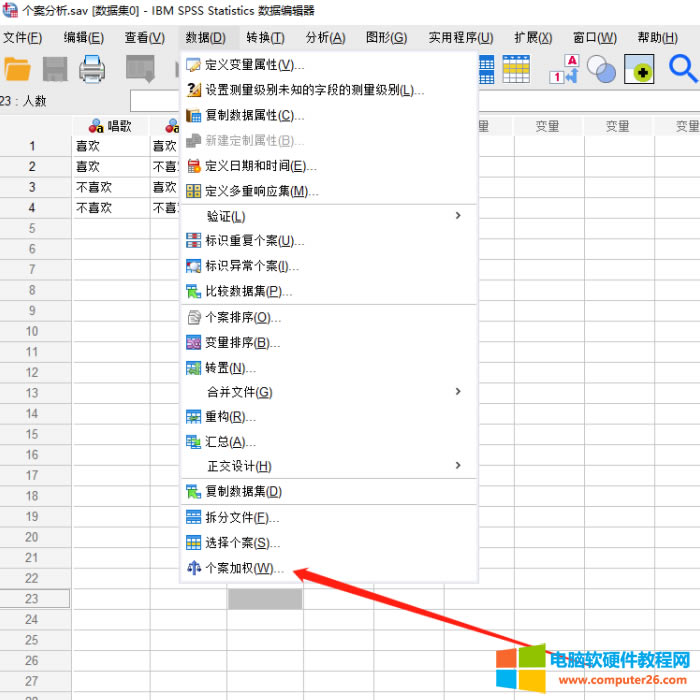Click cell 不喜欢 in row 4 of 唱歌

coord(111,208)
